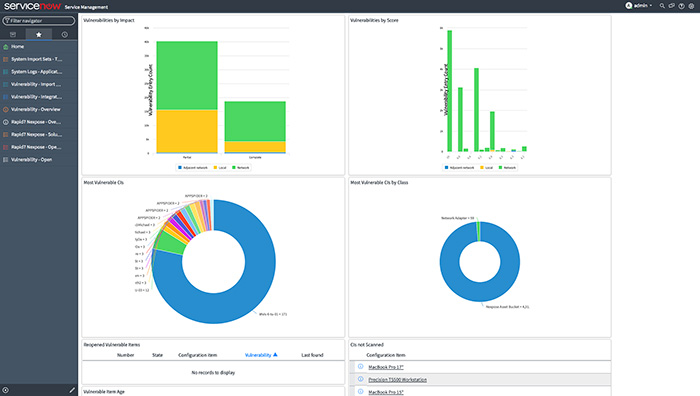Click green Network segment of Complete bar

pos(255,121)
